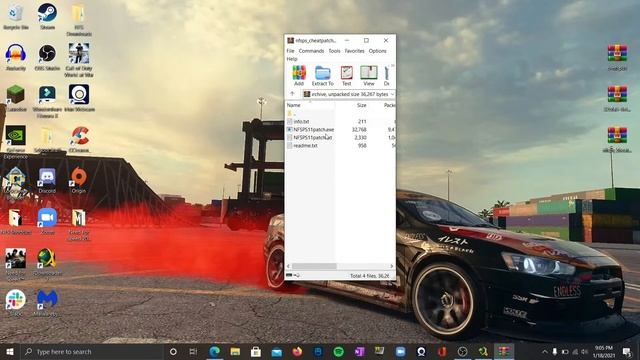Select the Minecraft grass block desktop icon
This screenshot has width=640, height=360.
[x=16, y=98]
